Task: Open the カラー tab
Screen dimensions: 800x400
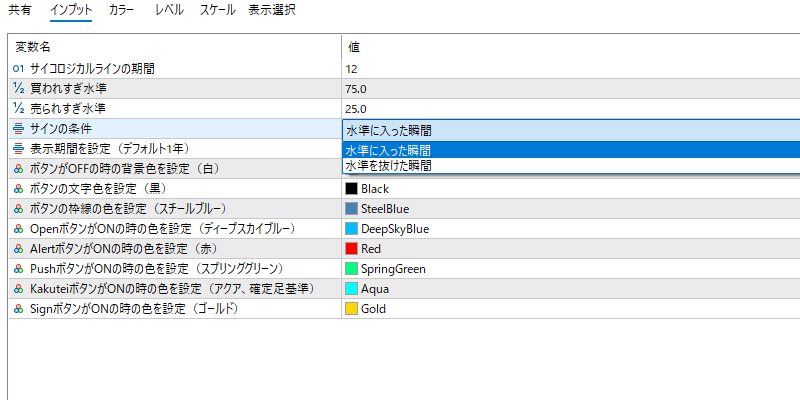Action: click(x=121, y=10)
